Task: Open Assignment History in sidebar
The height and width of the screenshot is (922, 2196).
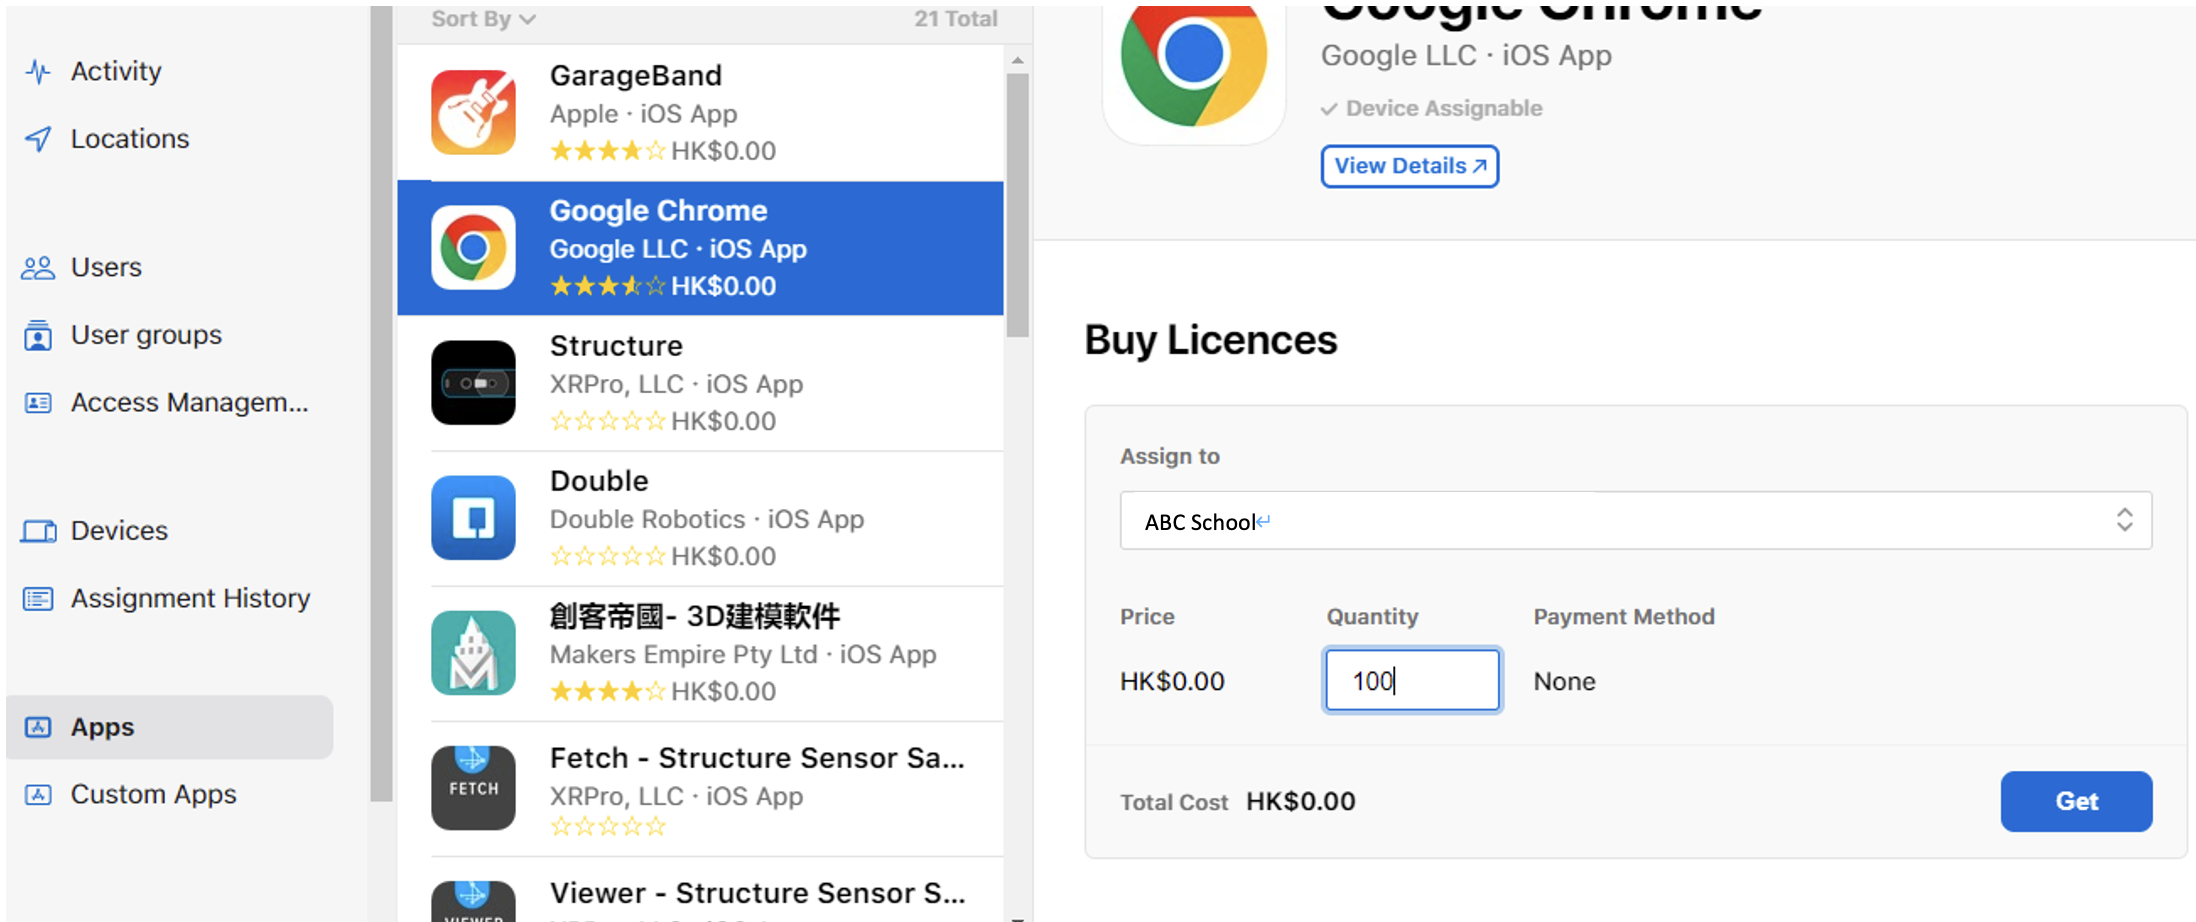Action: click(190, 598)
